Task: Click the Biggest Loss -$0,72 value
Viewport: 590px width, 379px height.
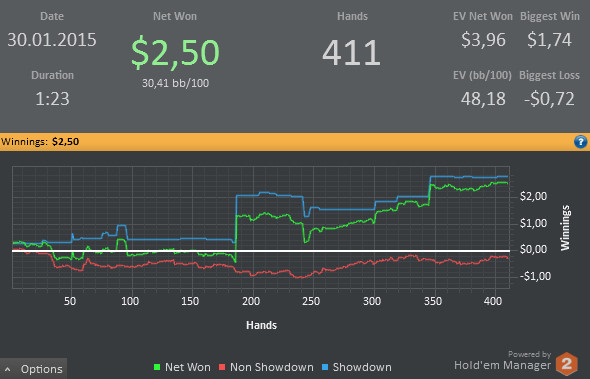Action: pyautogui.click(x=549, y=99)
